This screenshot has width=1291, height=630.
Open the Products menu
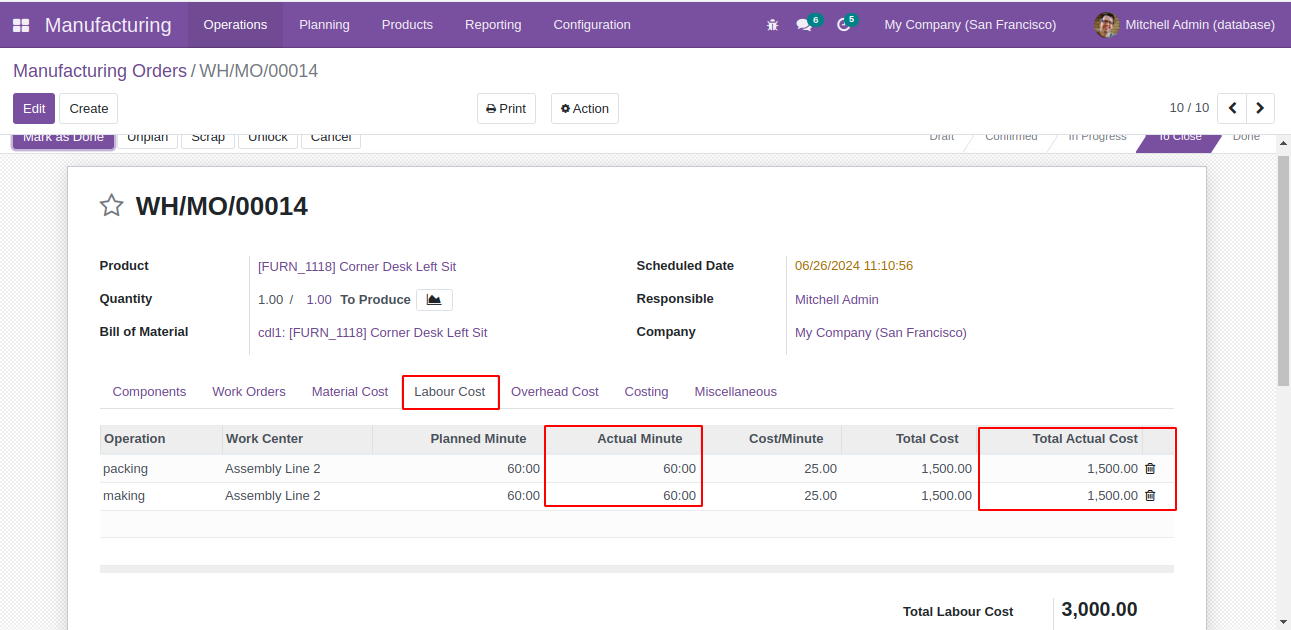[407, 25]
